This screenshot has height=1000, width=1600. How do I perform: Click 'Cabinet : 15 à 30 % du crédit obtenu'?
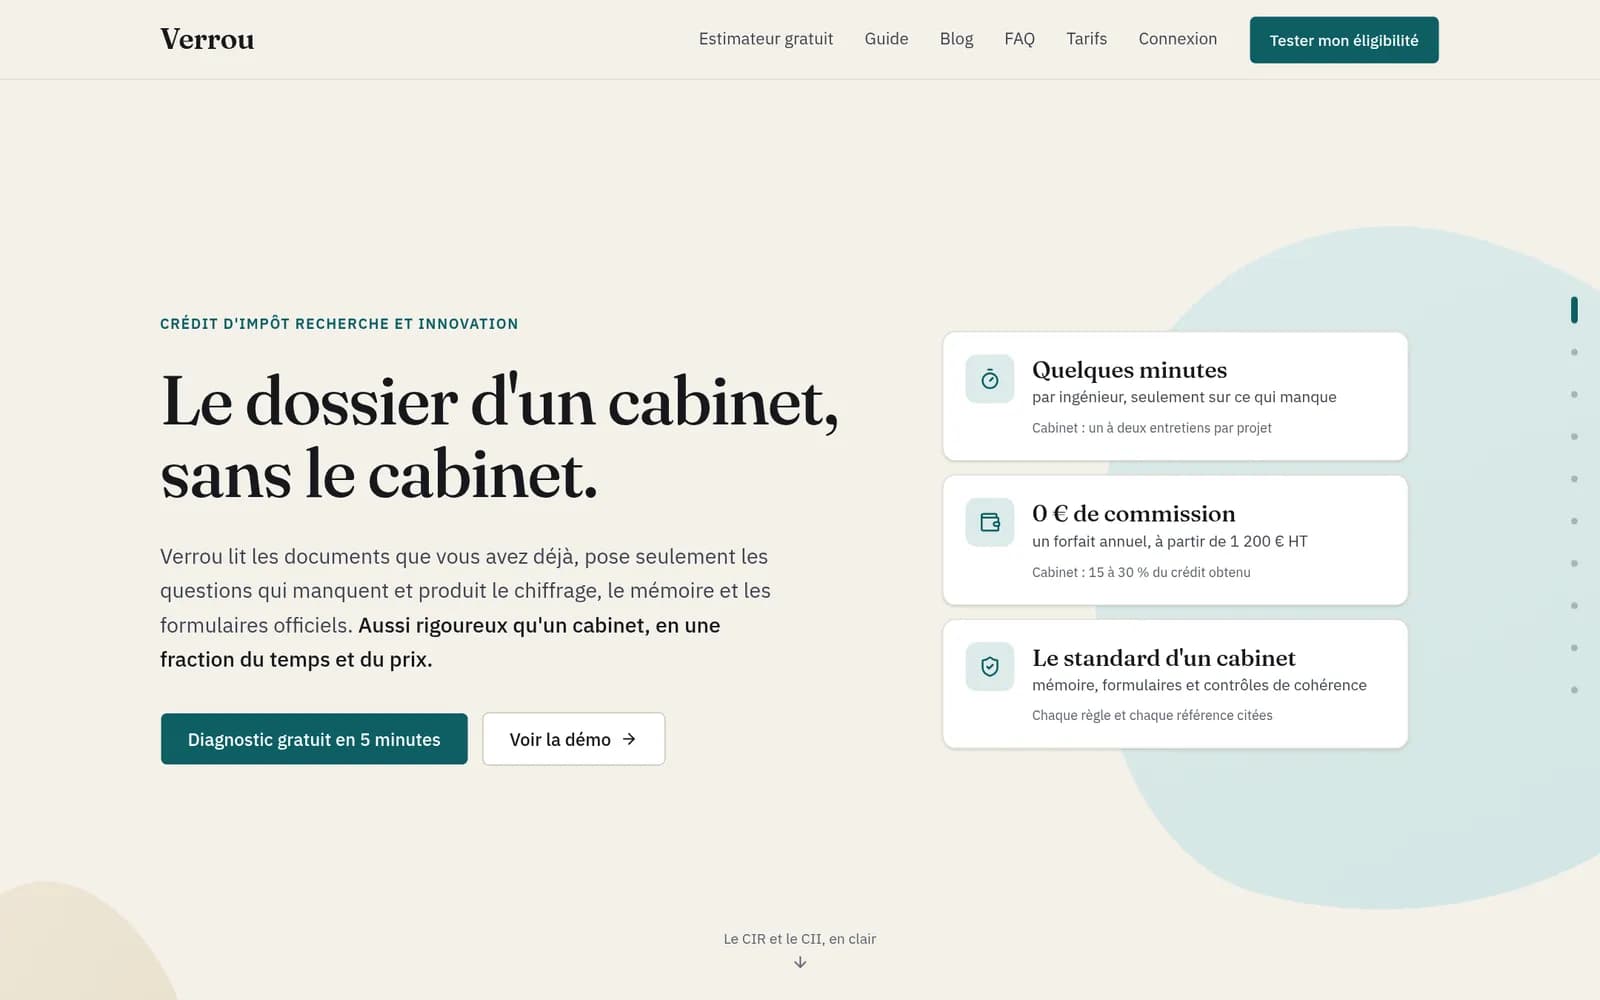(1141, 572)
